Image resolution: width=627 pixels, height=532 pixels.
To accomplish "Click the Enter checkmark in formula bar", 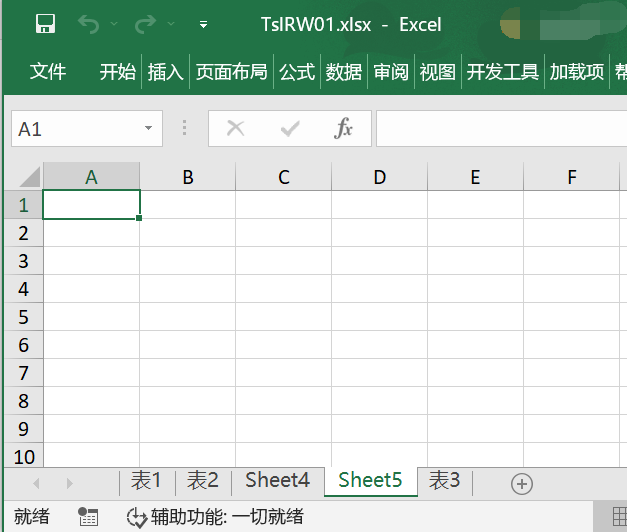I will coord(290,129).
